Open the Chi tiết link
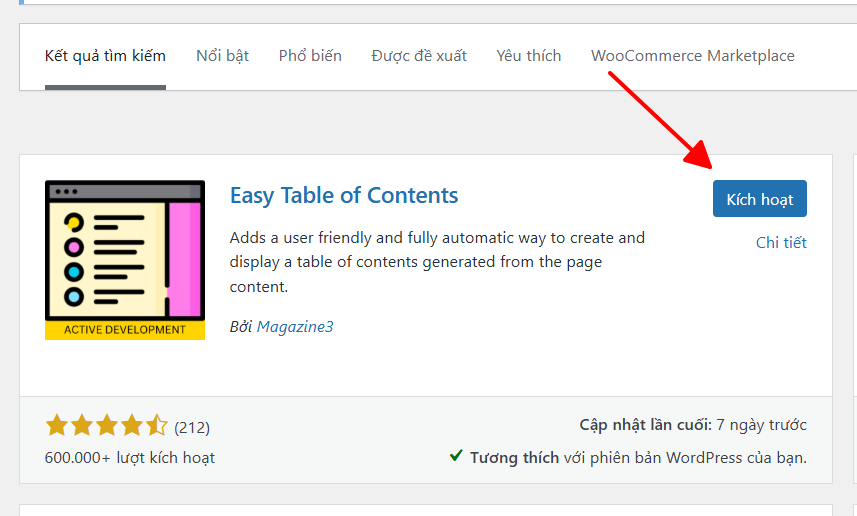 tap(781, 242)
